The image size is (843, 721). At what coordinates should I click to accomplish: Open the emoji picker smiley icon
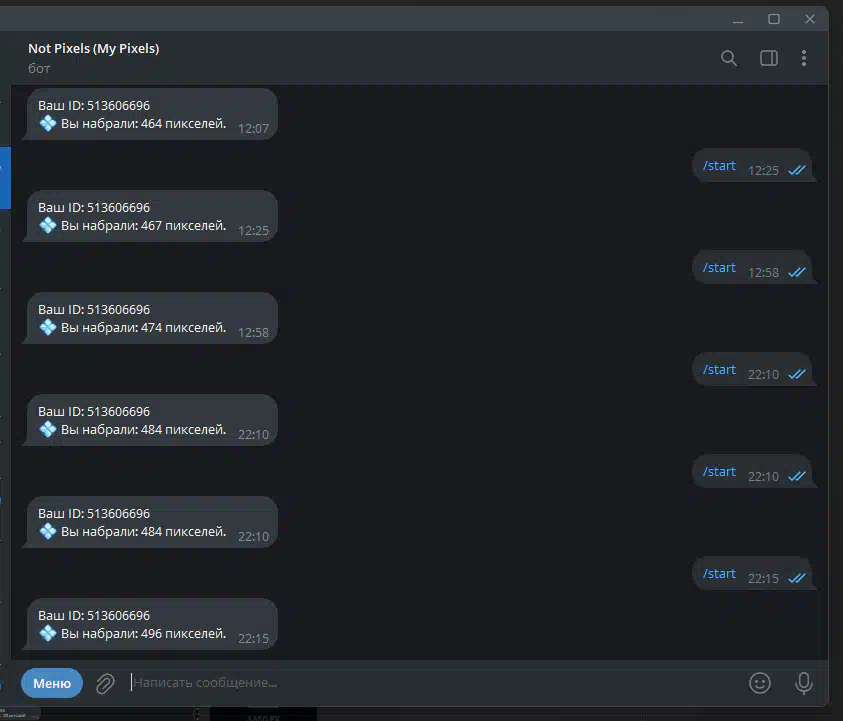pyautogui.click(x=760, y=683)
